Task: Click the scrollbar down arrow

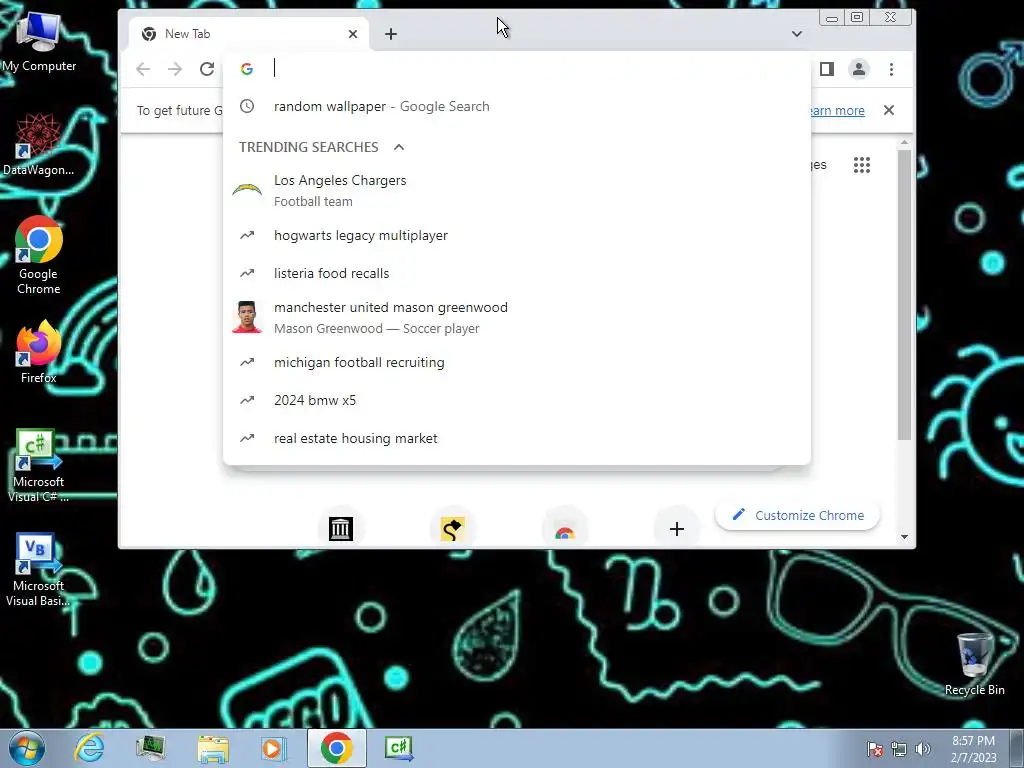Action: coord(904,537)
